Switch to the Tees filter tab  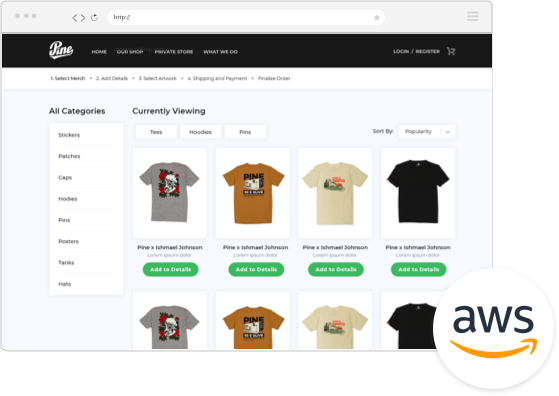[x=156, y=132]
